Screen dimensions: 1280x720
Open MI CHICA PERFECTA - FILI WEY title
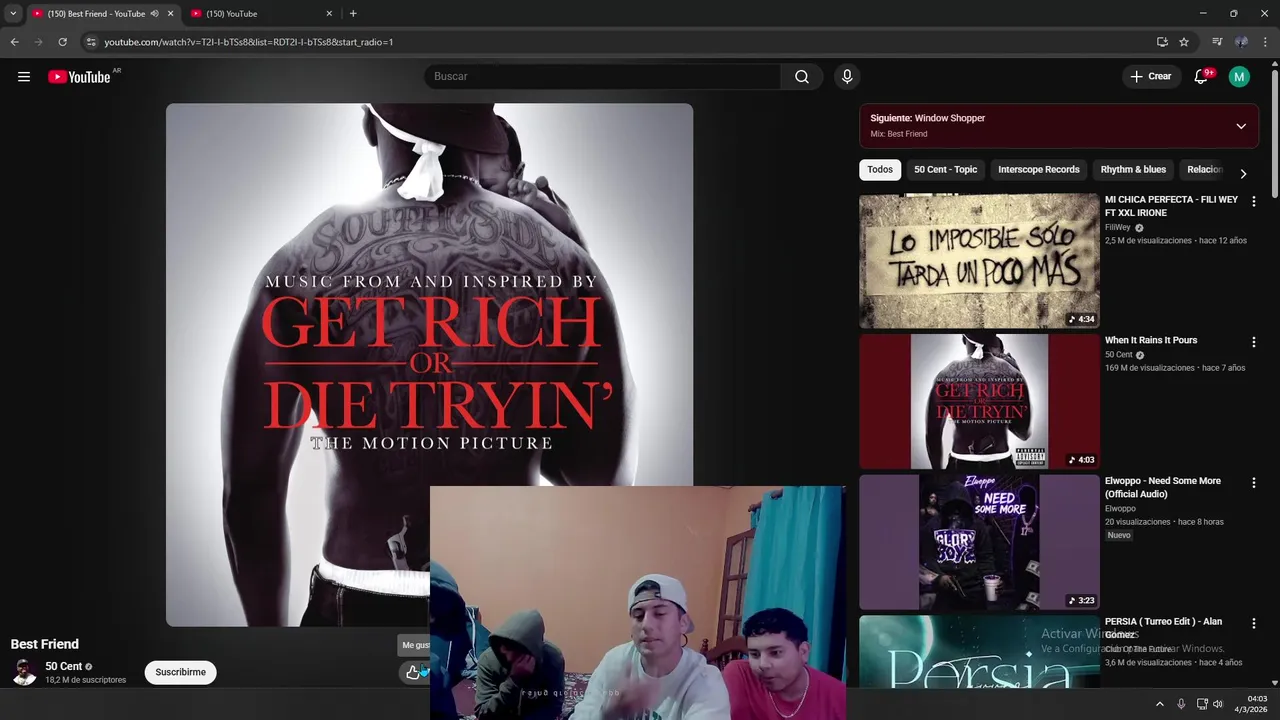pyautogui.click(x=1171, y=206)
